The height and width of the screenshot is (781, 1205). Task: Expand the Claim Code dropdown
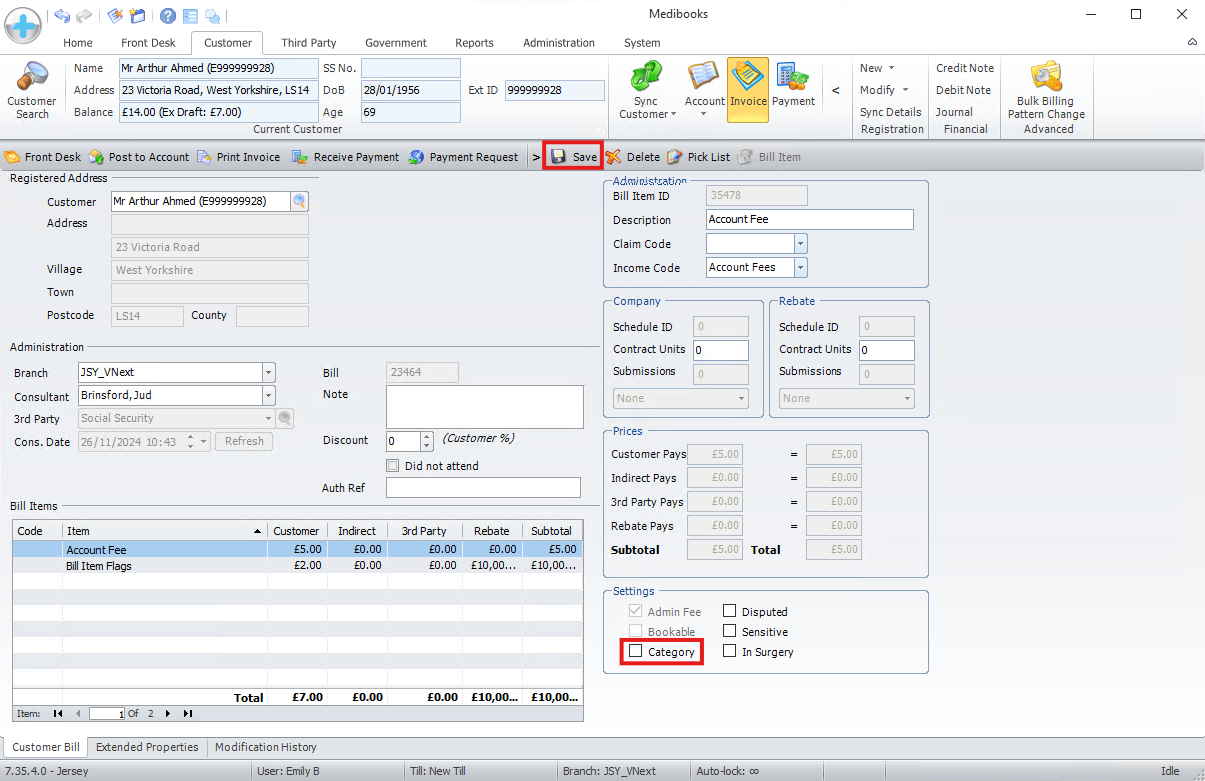(800, 244)
